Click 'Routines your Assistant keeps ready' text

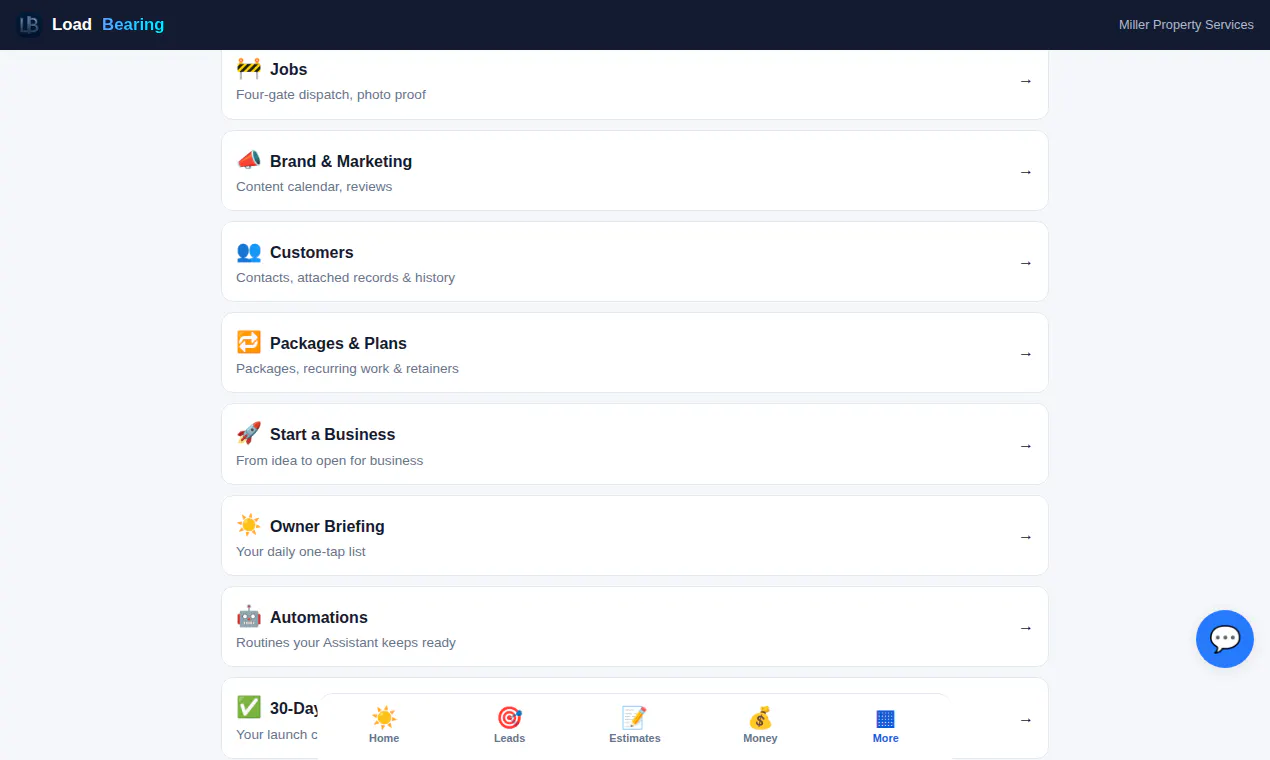(x=346, y=643)
